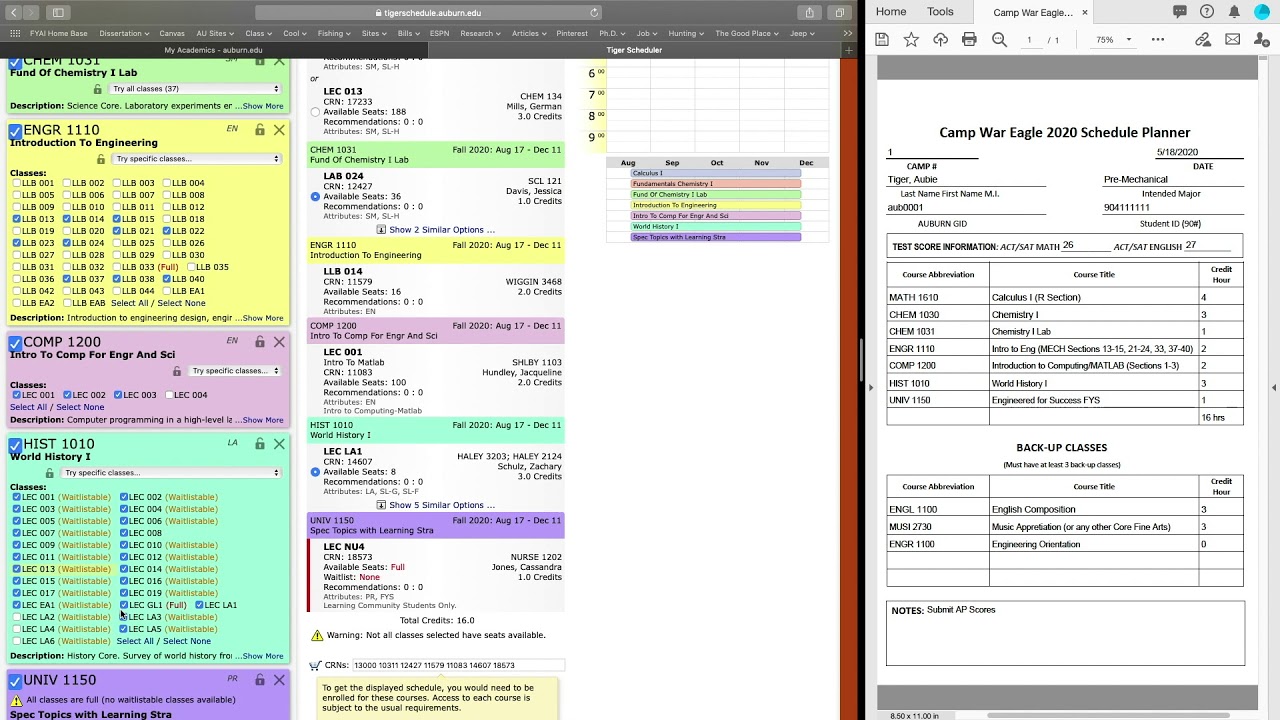This screenshot has height=720, width=1280.
Task: Click Show More for HIST 1010 description
Action: (262, 656)
